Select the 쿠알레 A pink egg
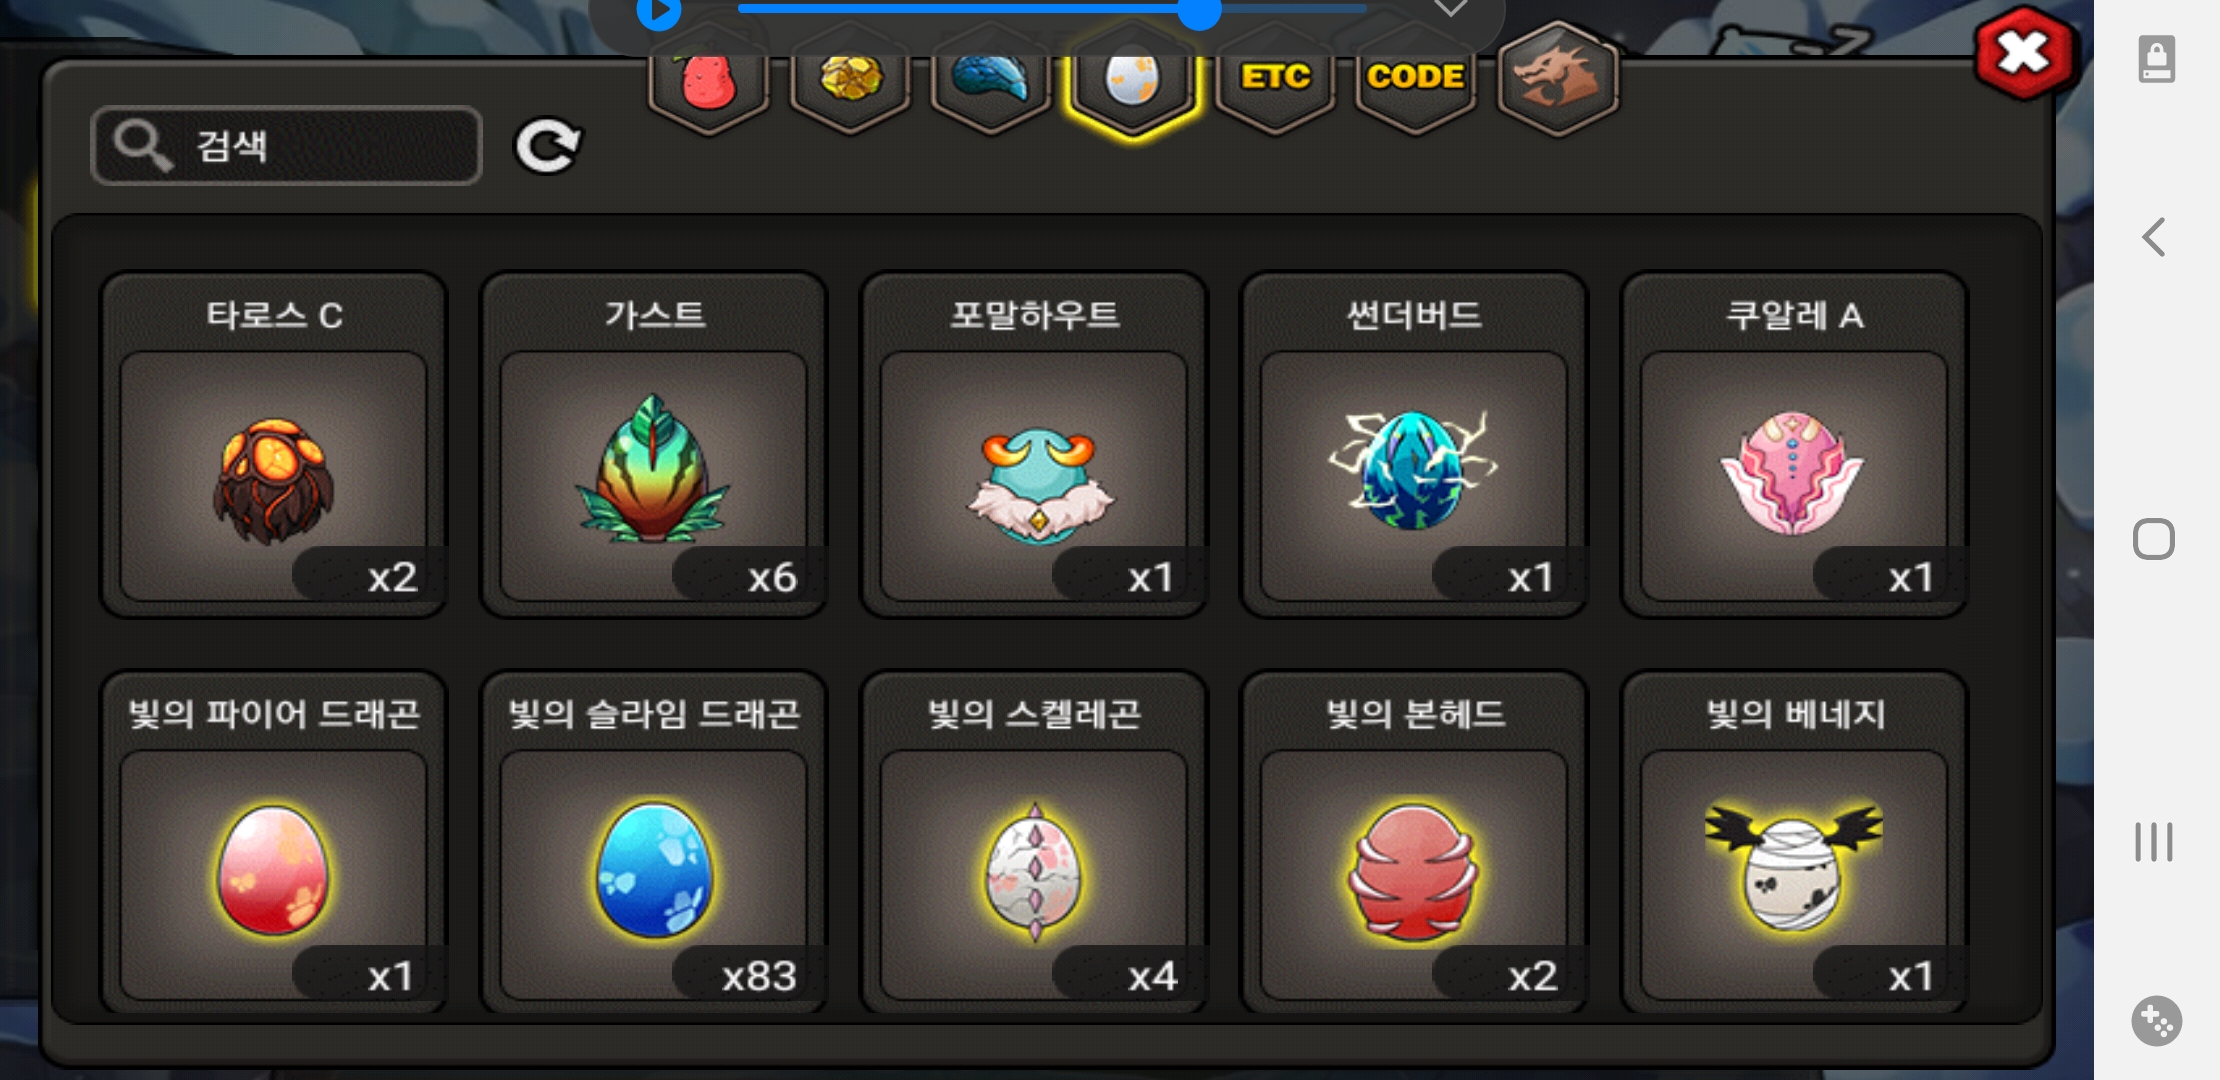The height and width of the screenshot is (1080, 2220). pyautogui.click(x=1794, y=445)
